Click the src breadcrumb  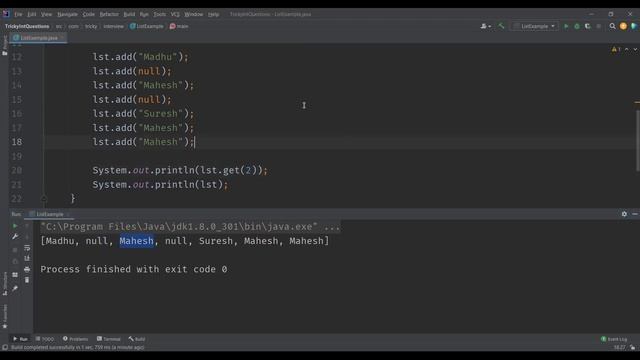(x=59, y=26)
